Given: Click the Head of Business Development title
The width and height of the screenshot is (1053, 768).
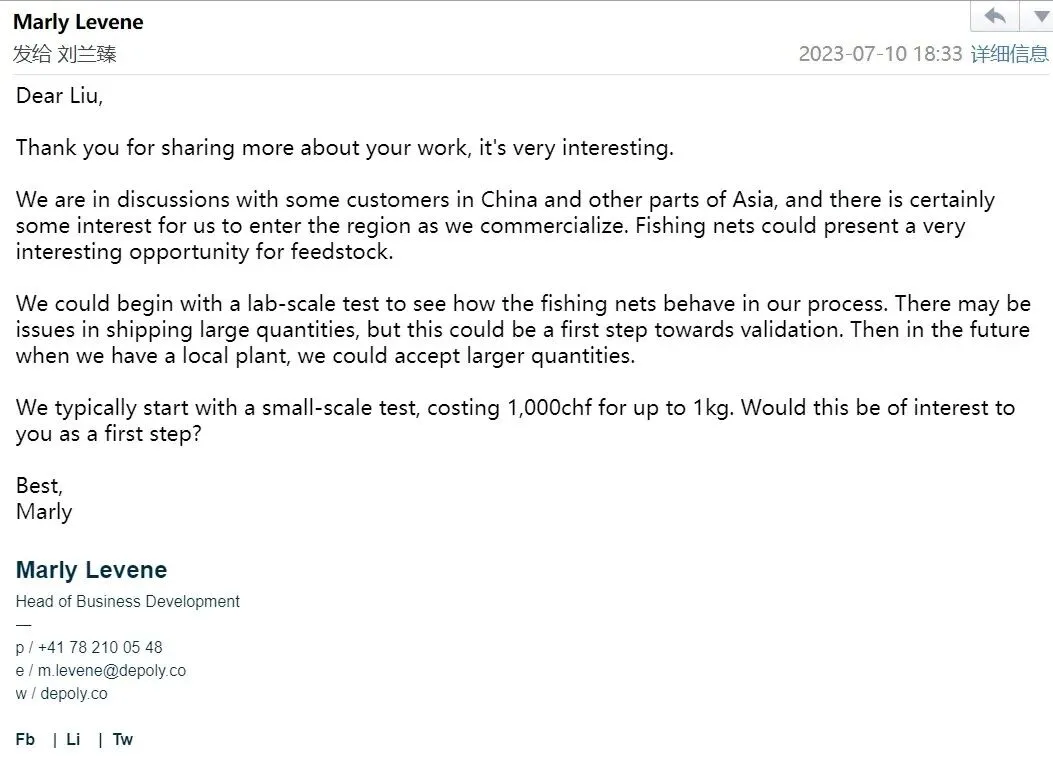Looking at the screenshot, I should [128, 601].
